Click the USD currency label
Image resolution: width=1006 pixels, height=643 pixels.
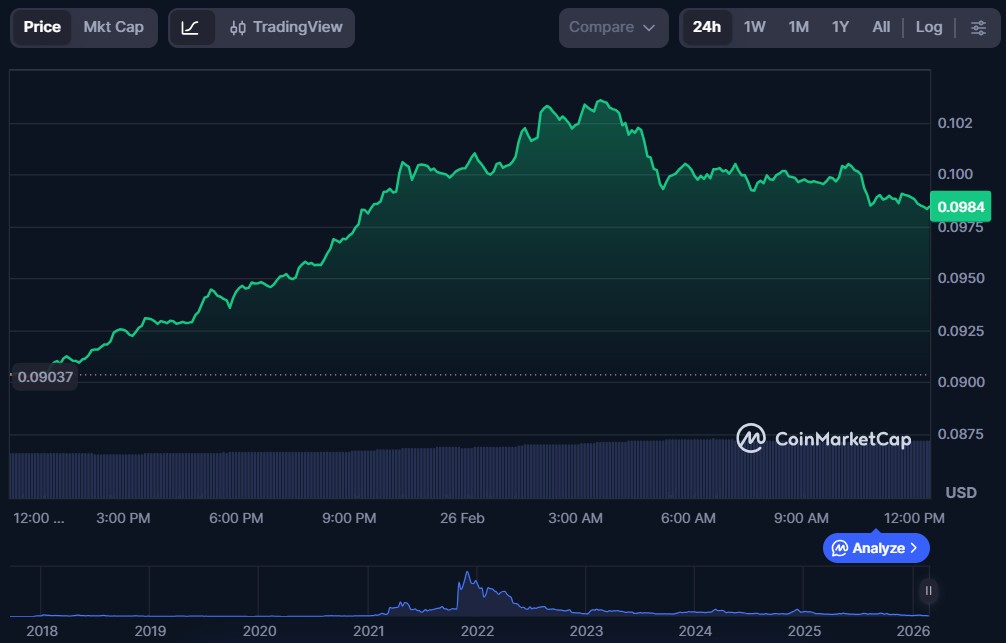[960, 493]
